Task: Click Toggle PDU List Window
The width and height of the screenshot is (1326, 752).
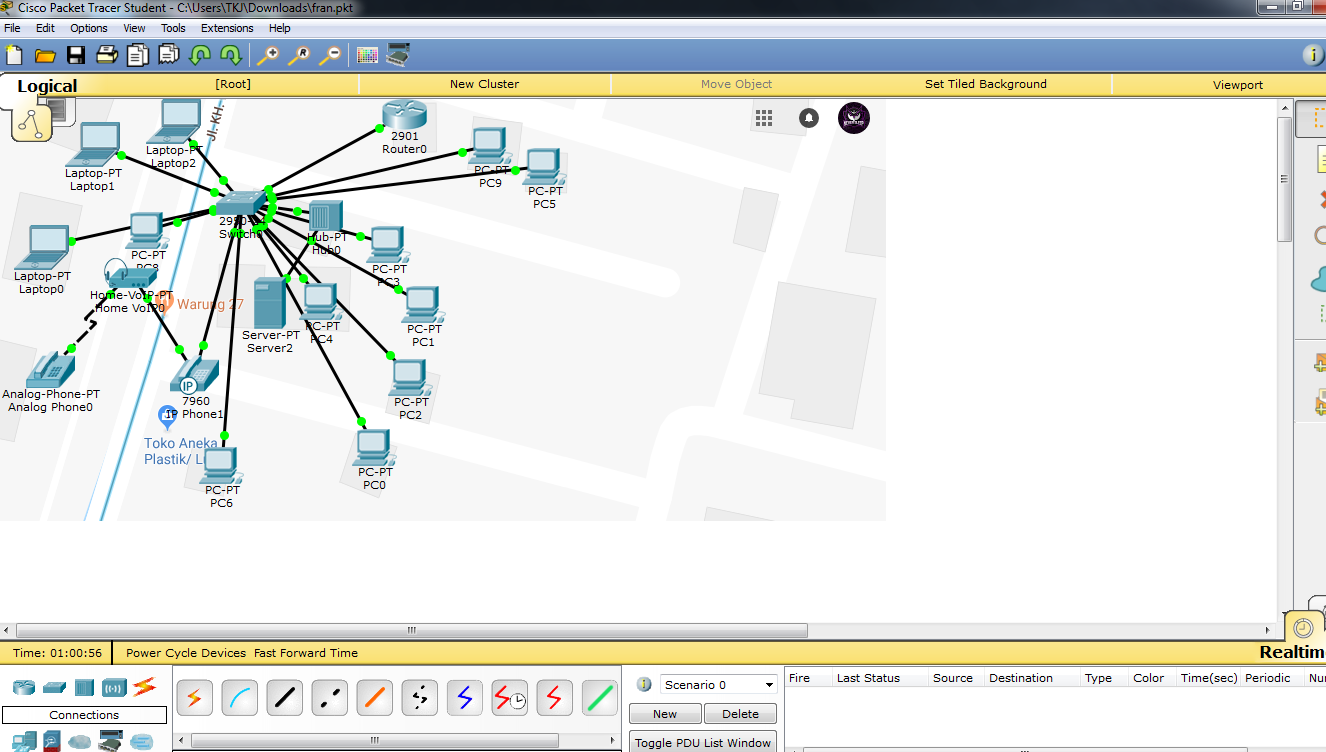Action: [703, 742]
